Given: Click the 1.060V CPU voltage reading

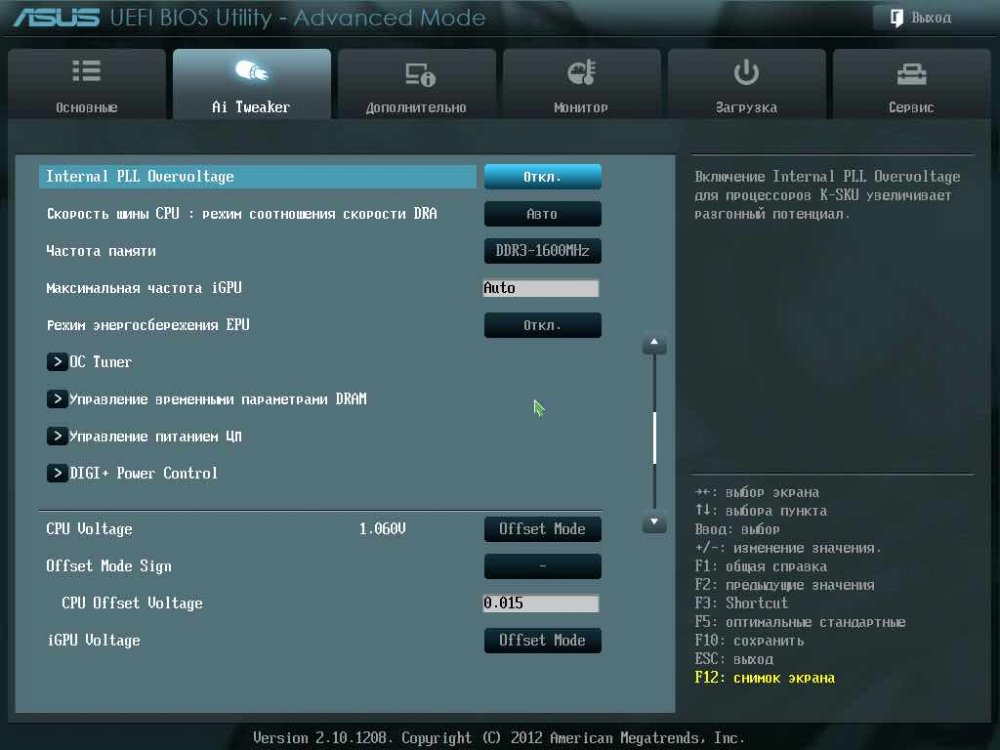Looking at the screenshot, I should [382, 529].
